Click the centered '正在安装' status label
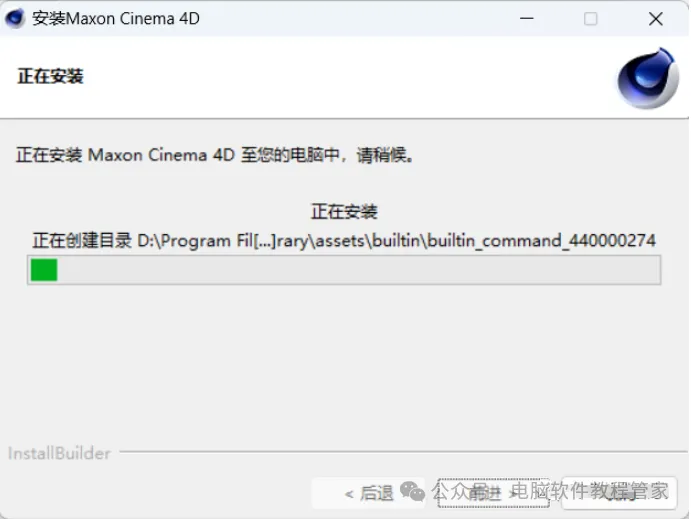 [344, 212]
